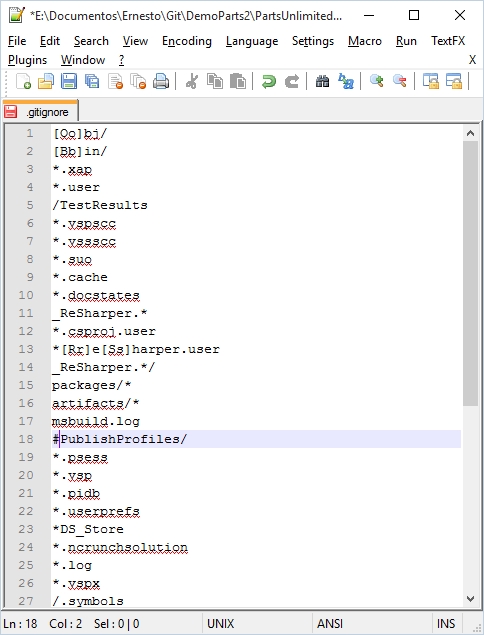Toggle the synchronize vertical scrolling icon
The image size is (484, 635).
tap(431, 81)
